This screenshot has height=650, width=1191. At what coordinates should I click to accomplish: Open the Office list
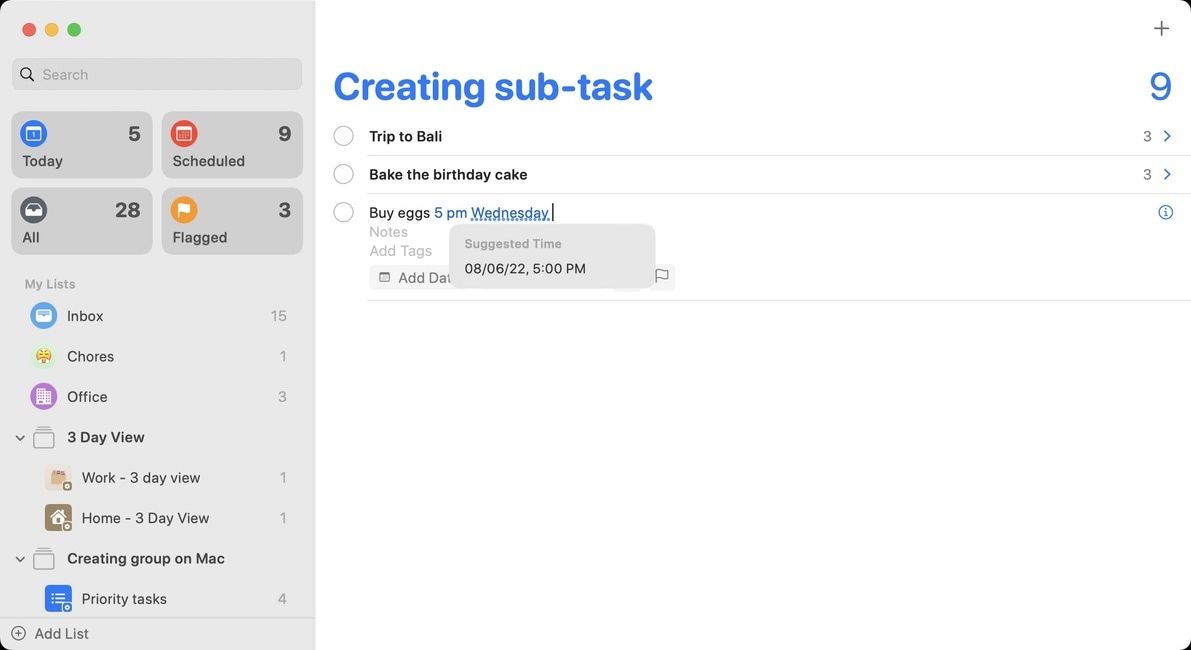click(86, 396)
